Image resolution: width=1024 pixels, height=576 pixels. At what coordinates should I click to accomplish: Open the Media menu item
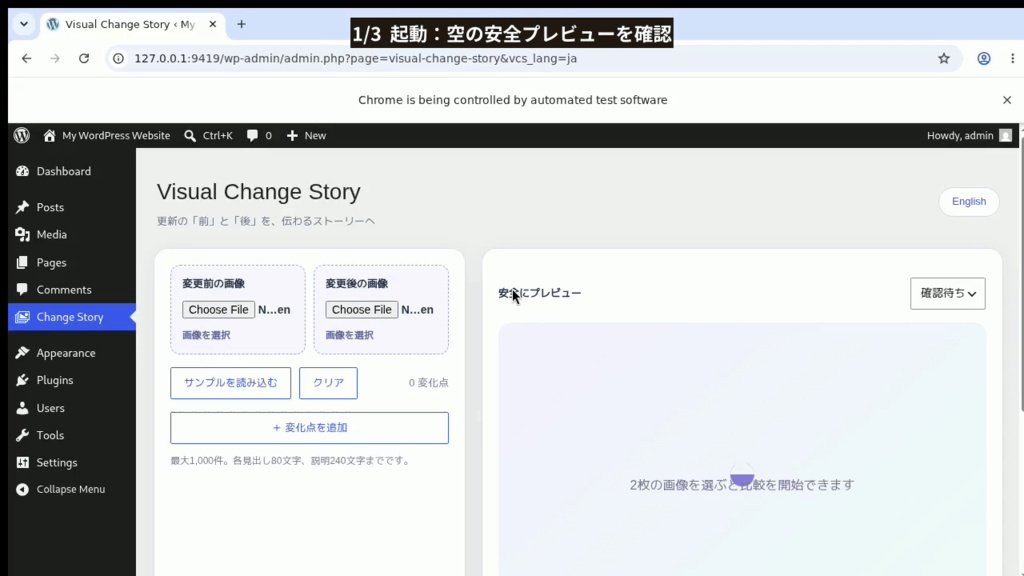point(72,234)
